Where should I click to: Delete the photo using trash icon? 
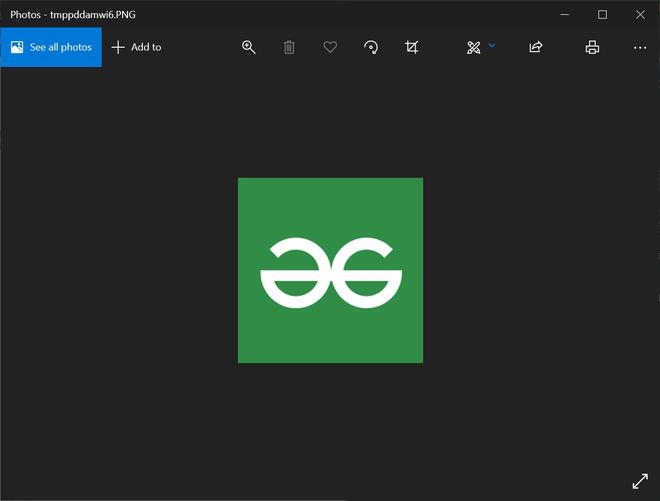click(289, 47)
